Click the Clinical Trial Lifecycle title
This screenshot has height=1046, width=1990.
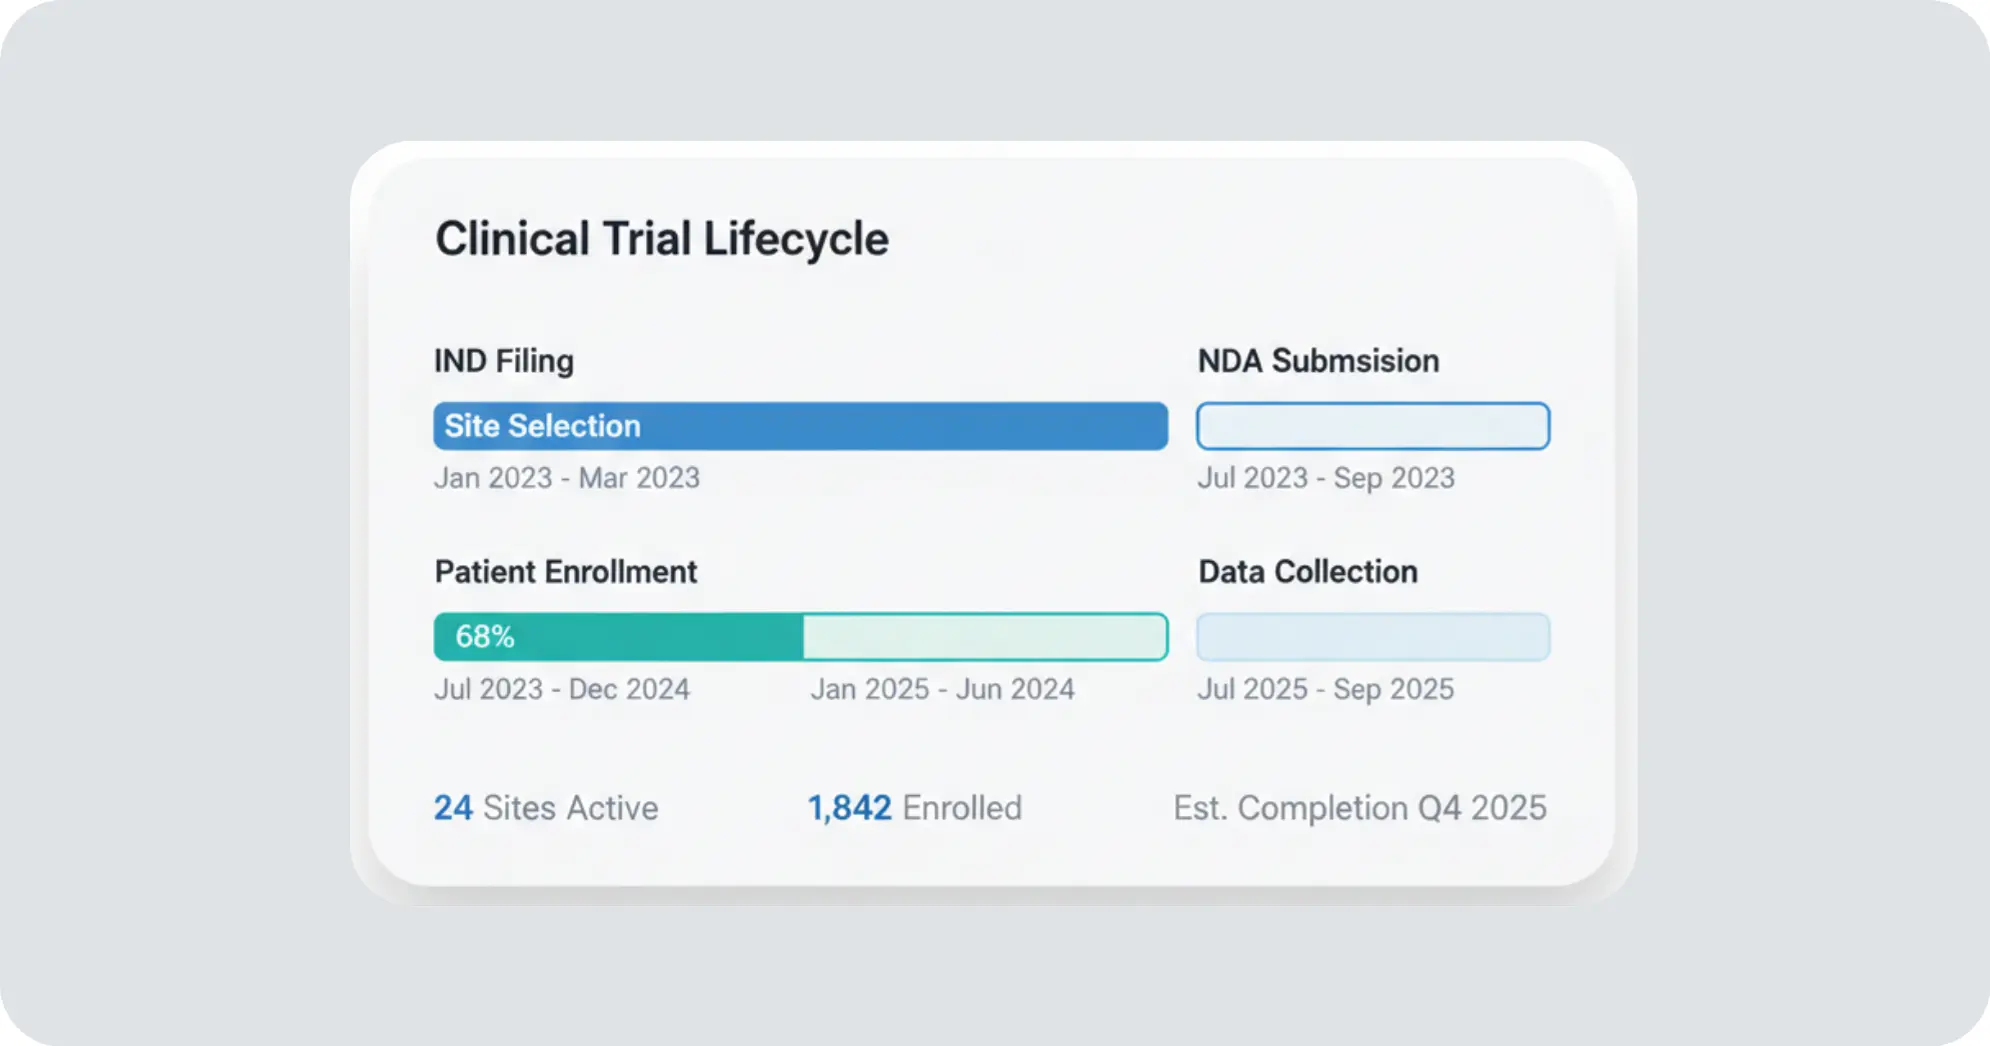pyautogui.click(x=661, y=239)
